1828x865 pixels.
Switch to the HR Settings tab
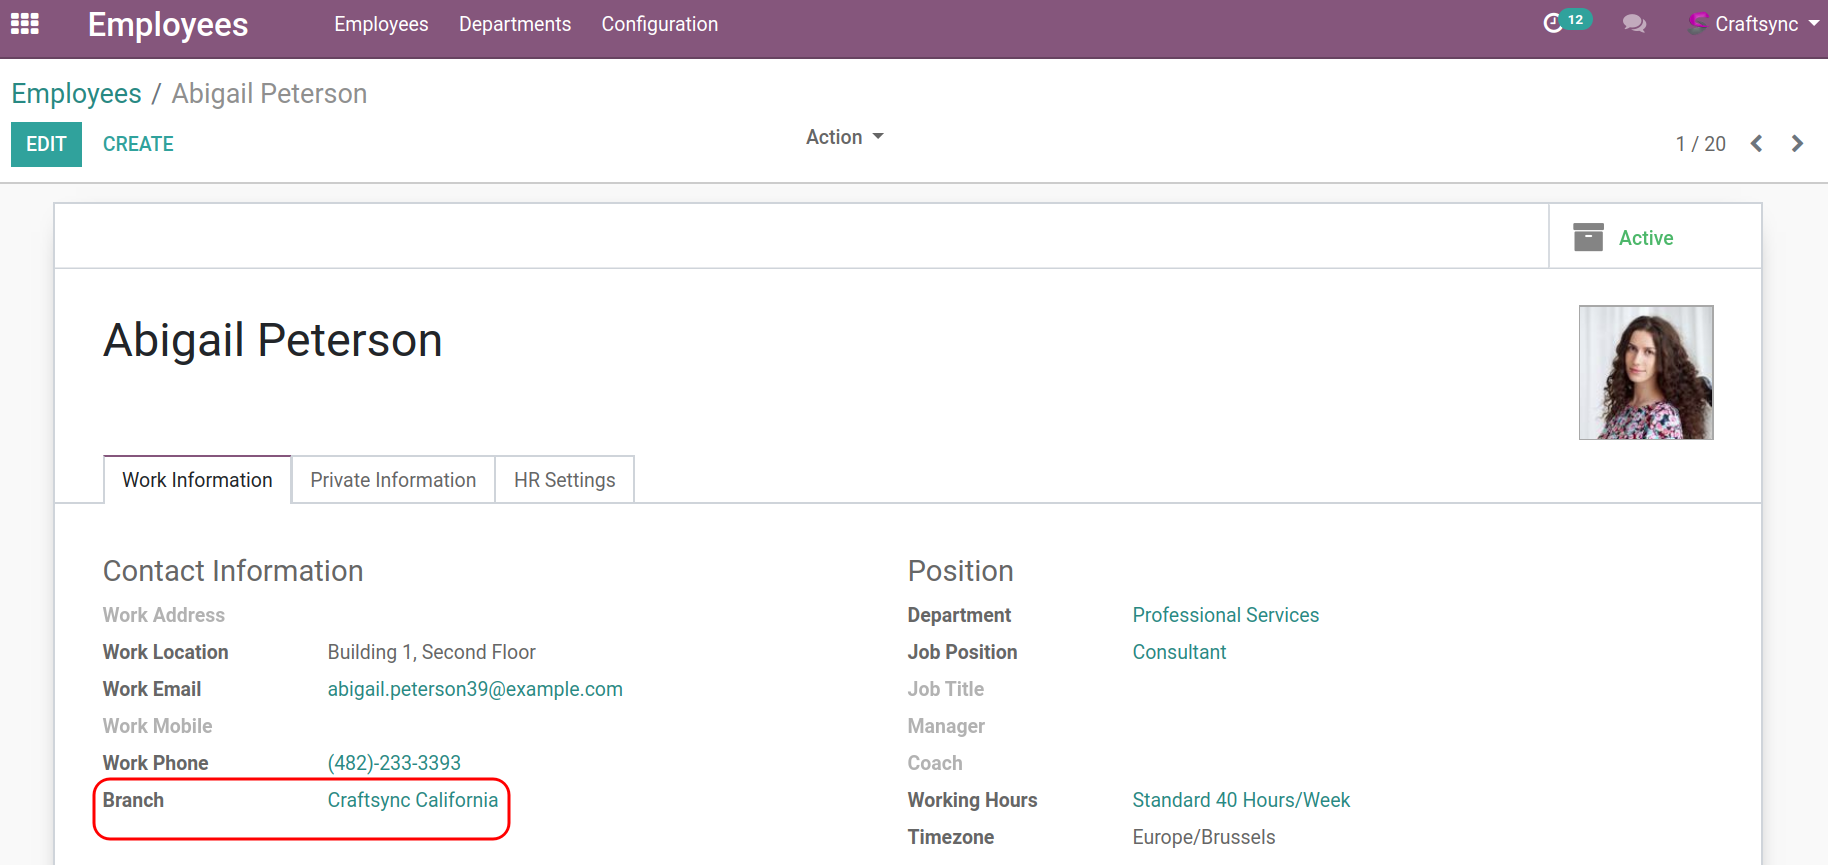[x=564, y=480]
